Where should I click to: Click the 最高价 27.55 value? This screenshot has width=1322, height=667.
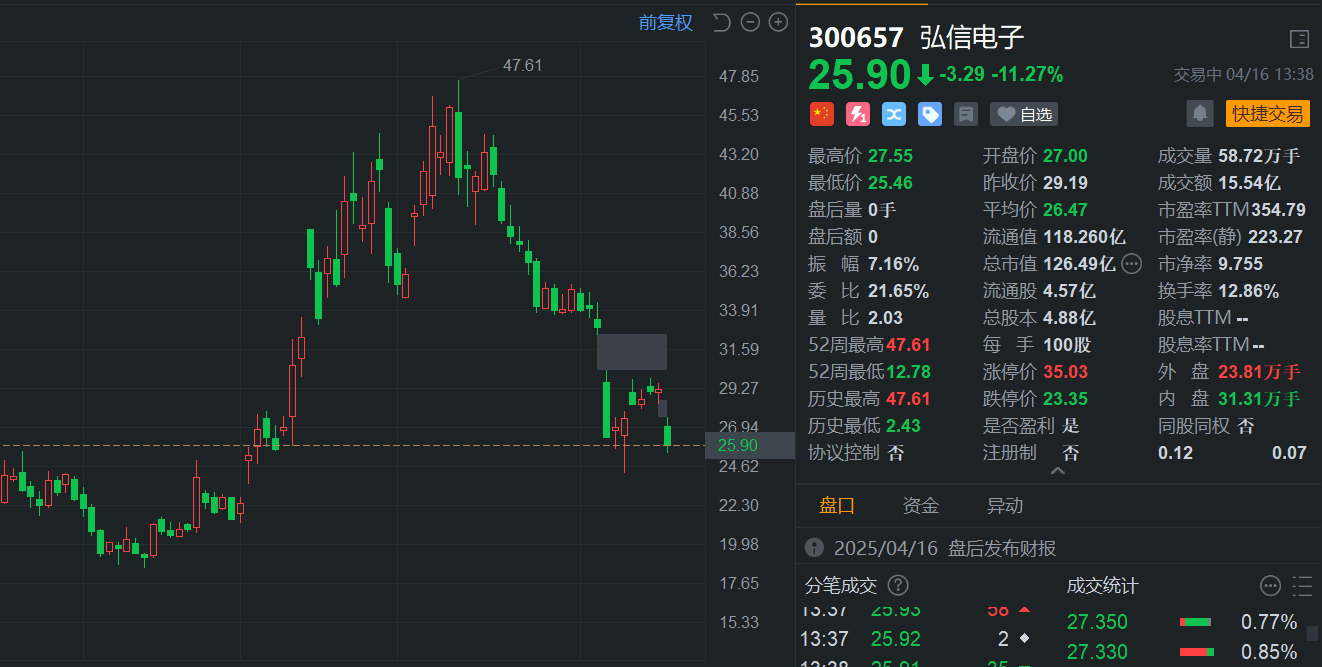pyautogui.click(x=892, y=156)
